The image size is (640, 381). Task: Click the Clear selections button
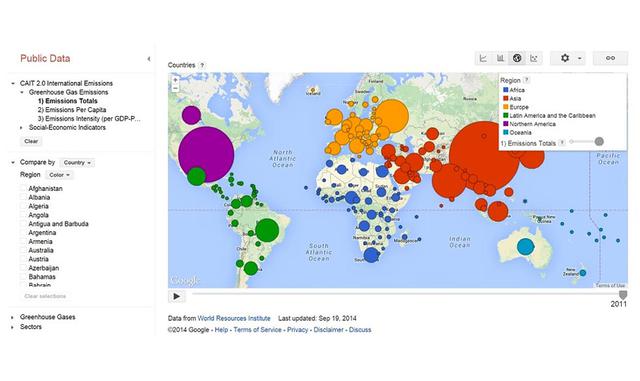click(x=45, y=296)
